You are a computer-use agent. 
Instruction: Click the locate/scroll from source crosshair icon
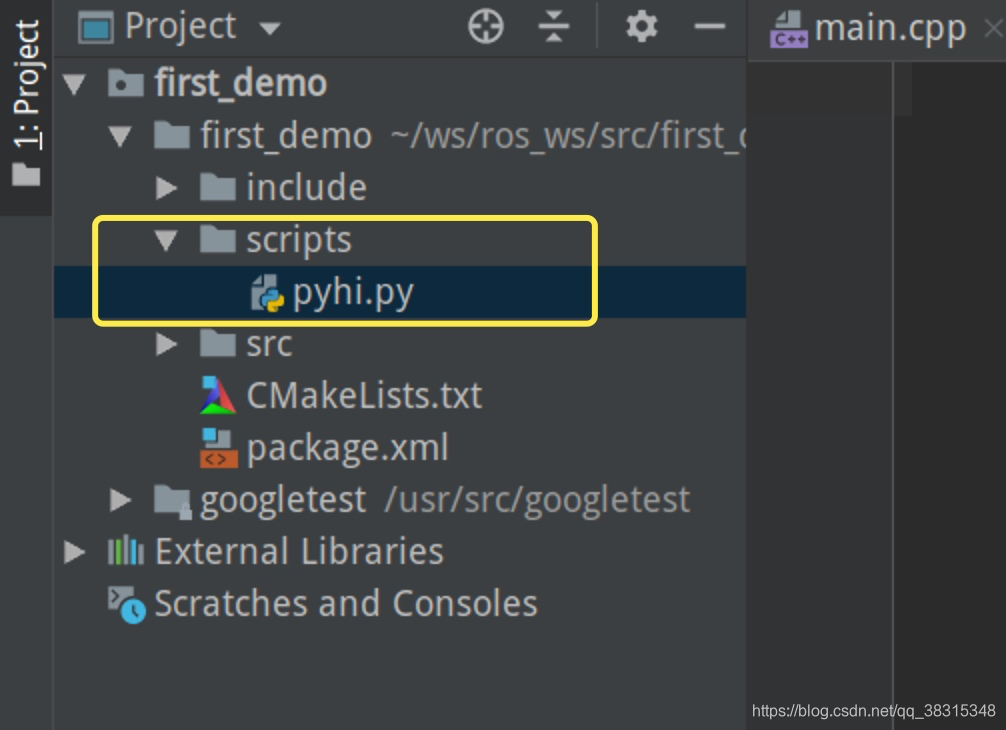(486, 27)
